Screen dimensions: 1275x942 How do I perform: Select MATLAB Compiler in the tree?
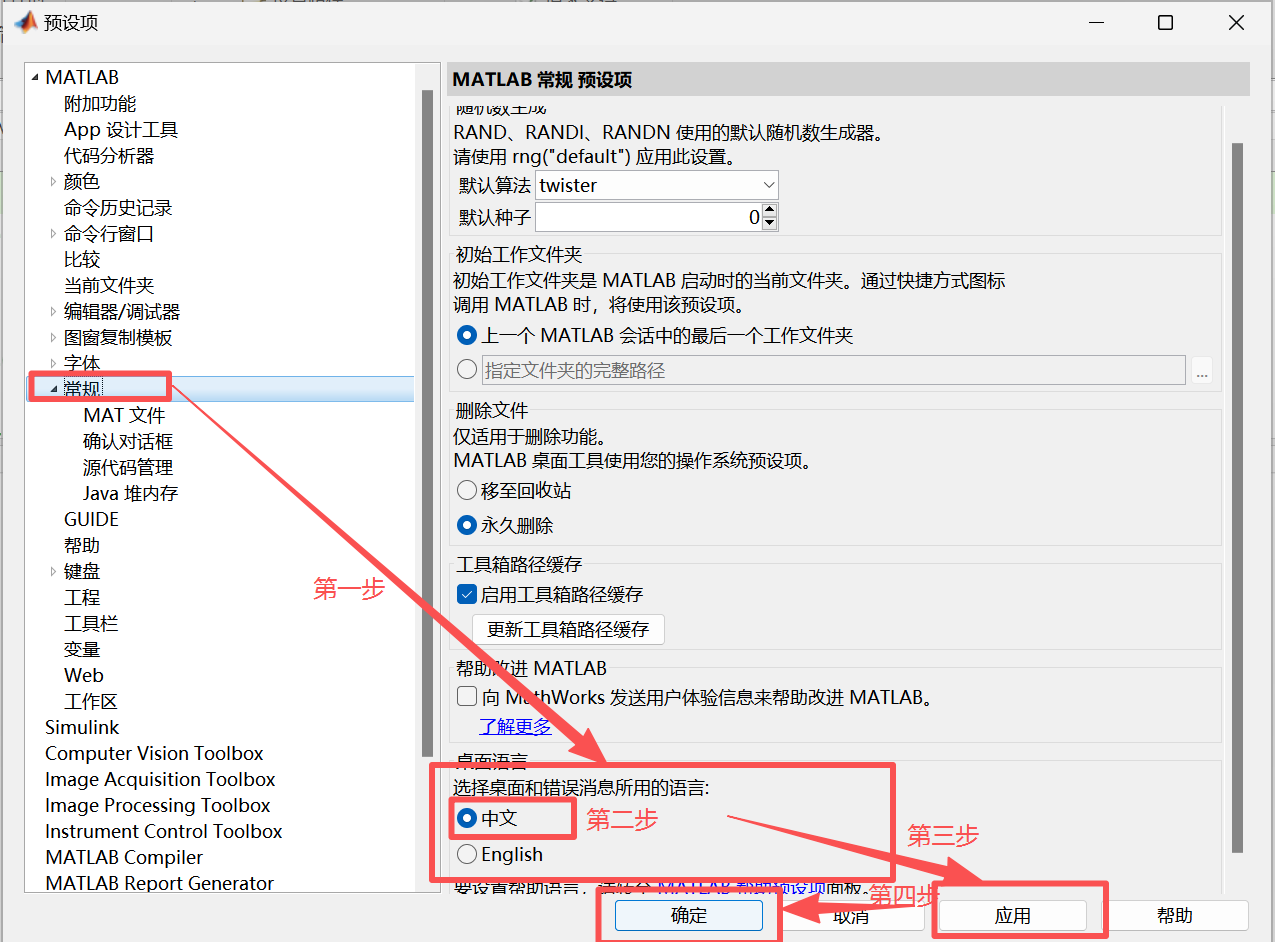point(124,858)
